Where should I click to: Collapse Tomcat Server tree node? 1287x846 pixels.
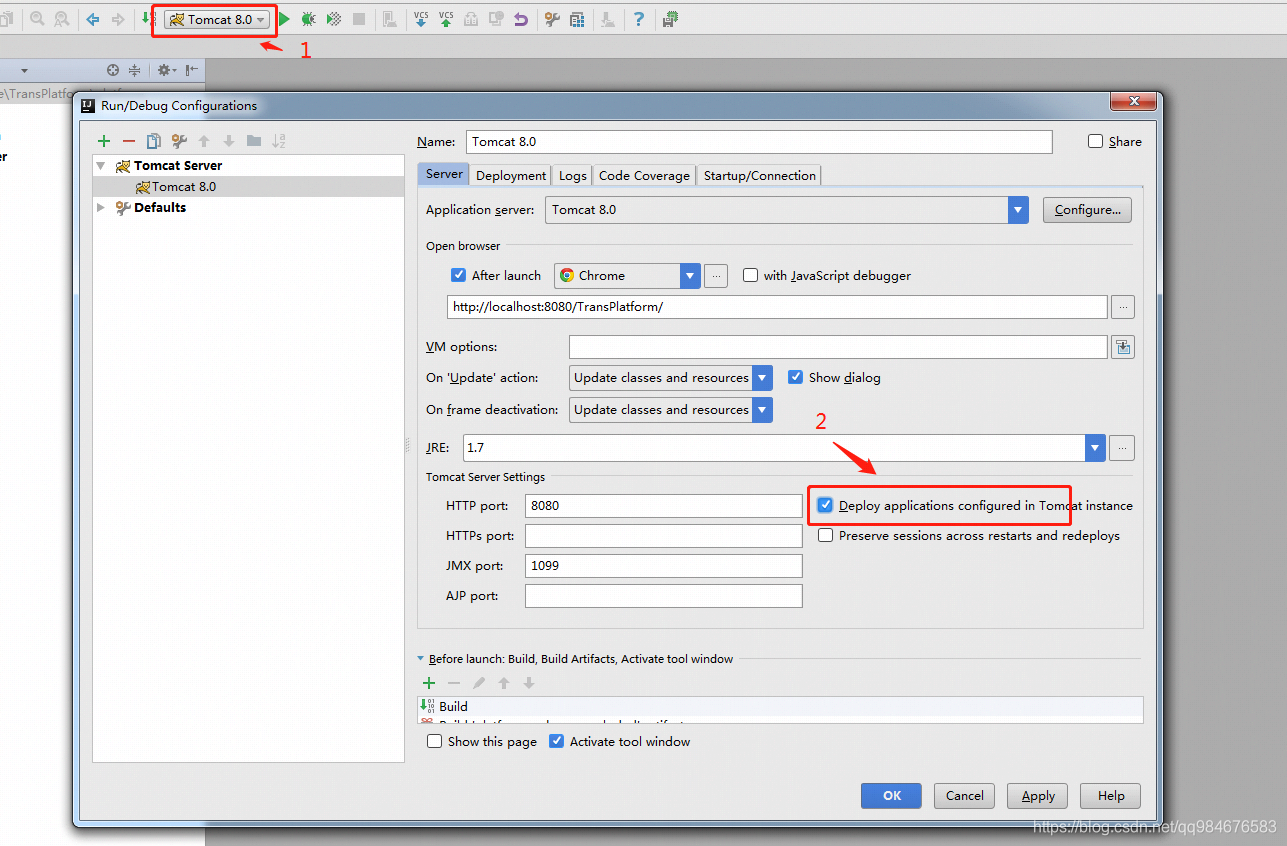(101, 166)
